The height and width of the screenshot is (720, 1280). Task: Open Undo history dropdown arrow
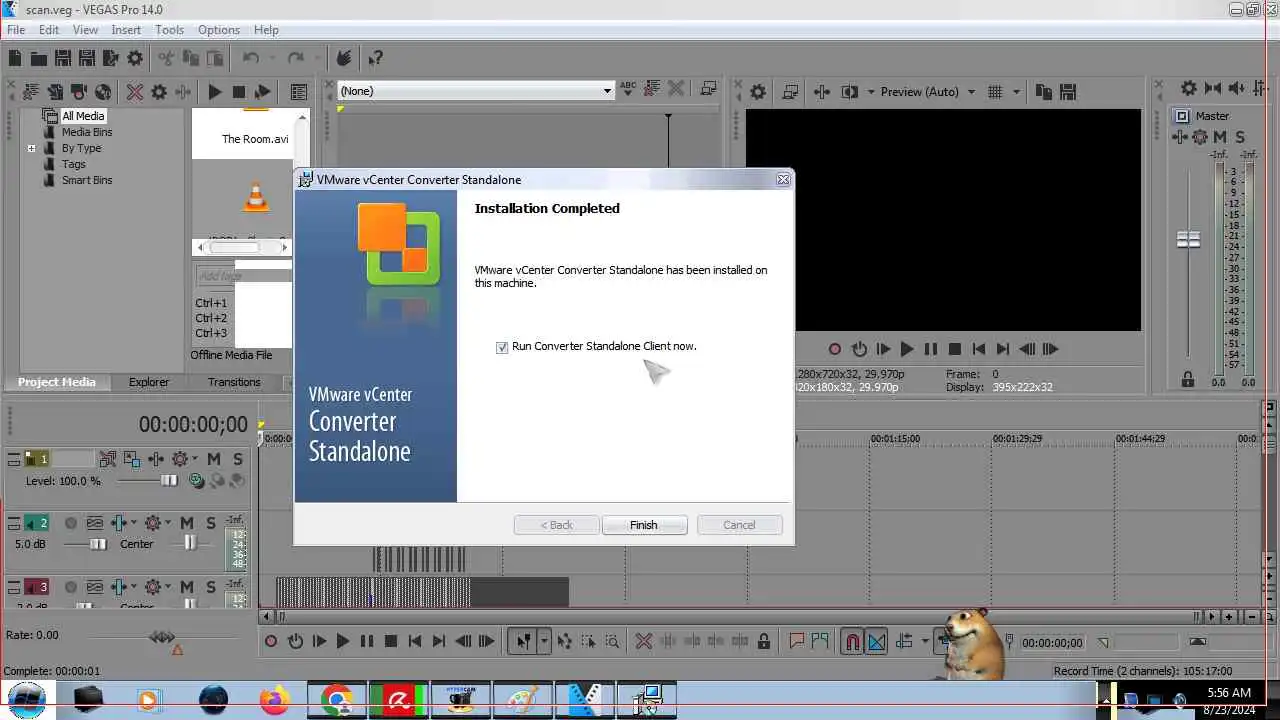tap(270, 59)
